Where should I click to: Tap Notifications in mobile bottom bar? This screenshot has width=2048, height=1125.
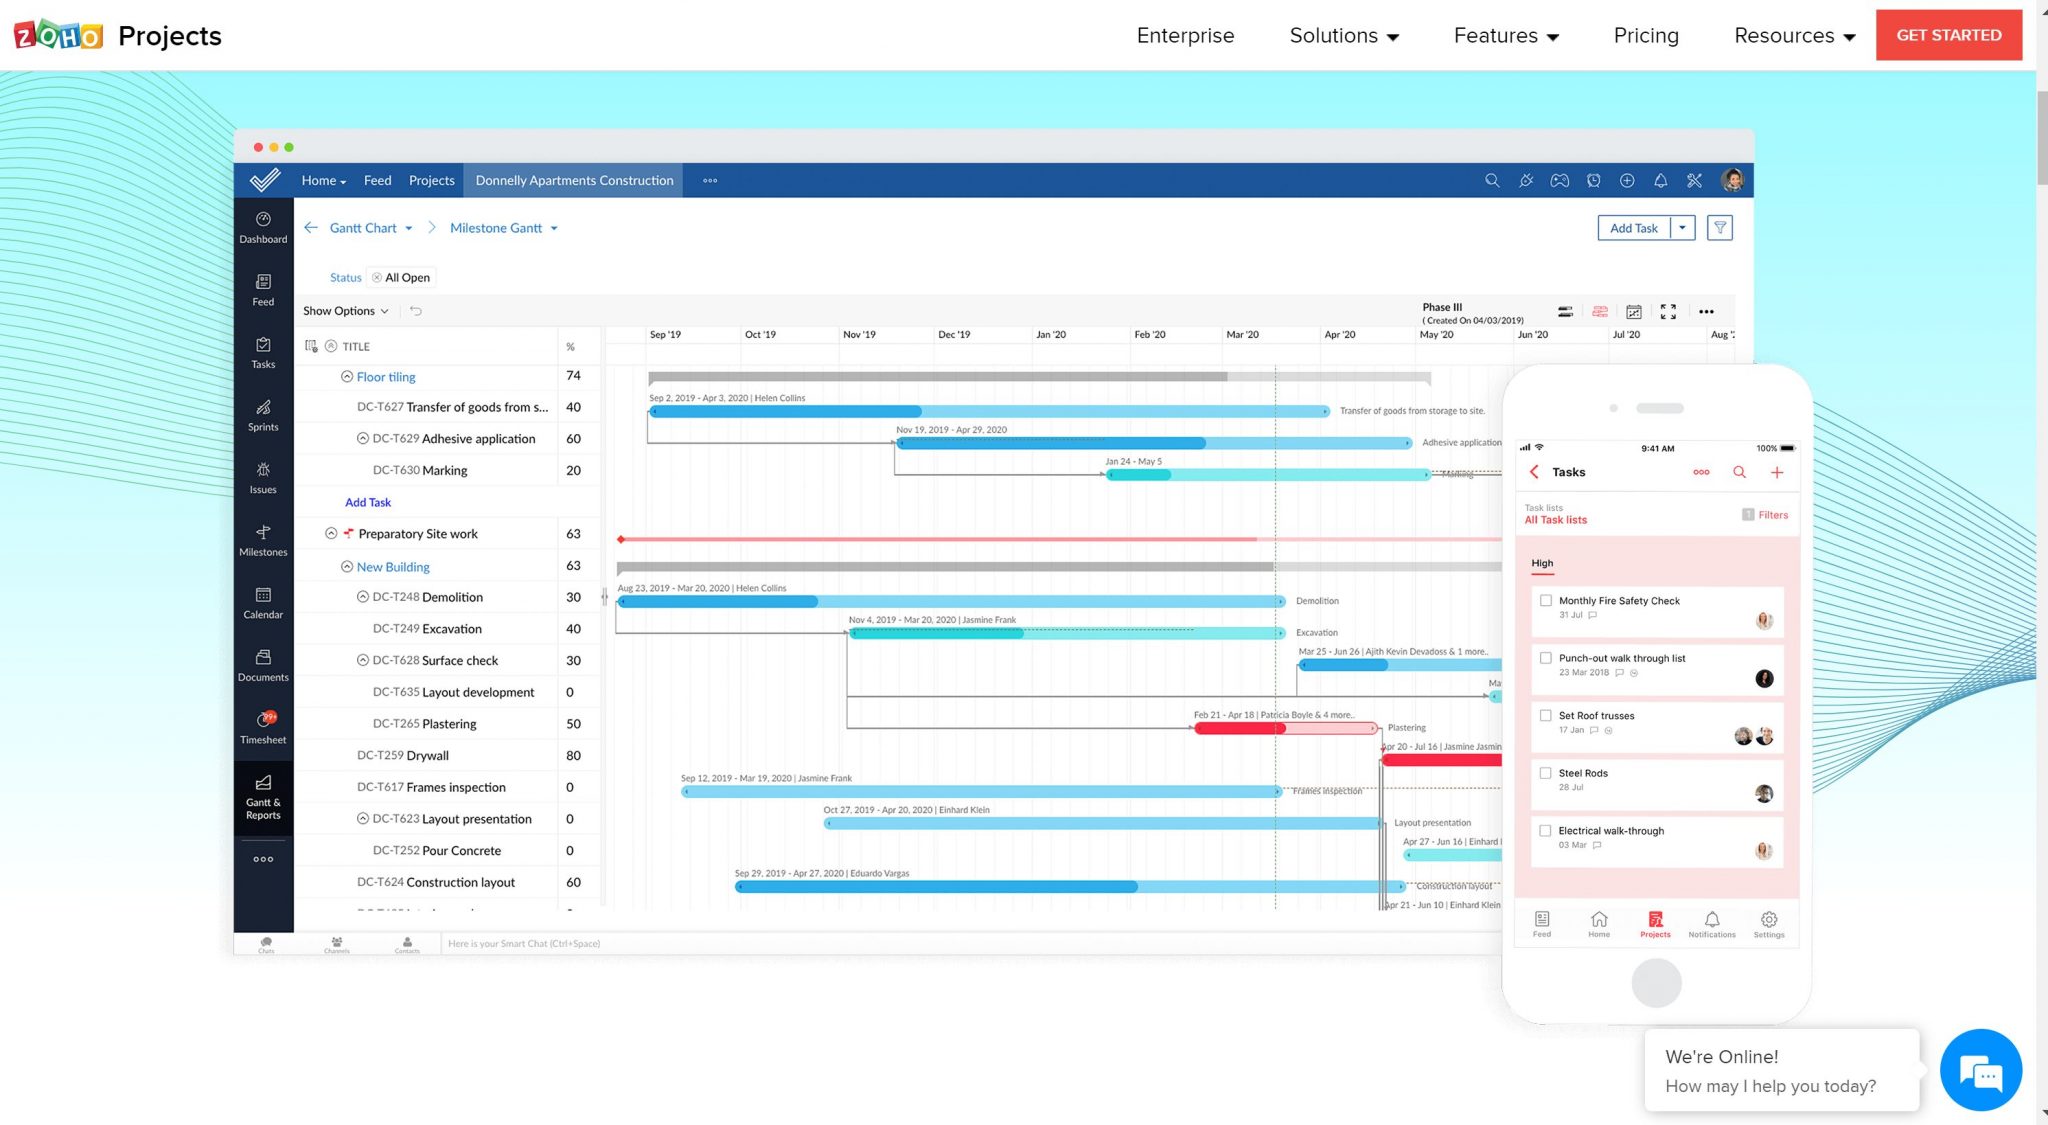point(1712,924)
